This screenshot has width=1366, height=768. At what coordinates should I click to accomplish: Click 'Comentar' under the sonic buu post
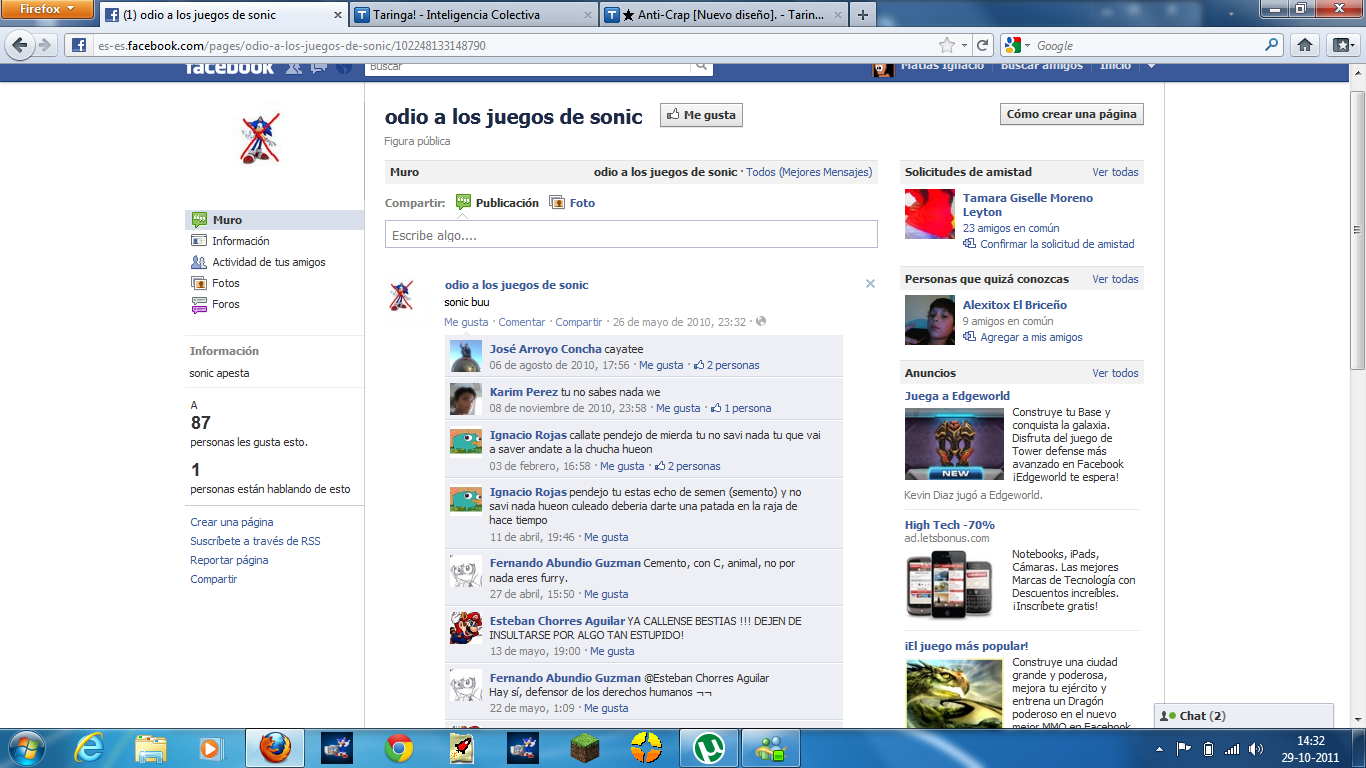pyautogui.click(x=522, y=322)
